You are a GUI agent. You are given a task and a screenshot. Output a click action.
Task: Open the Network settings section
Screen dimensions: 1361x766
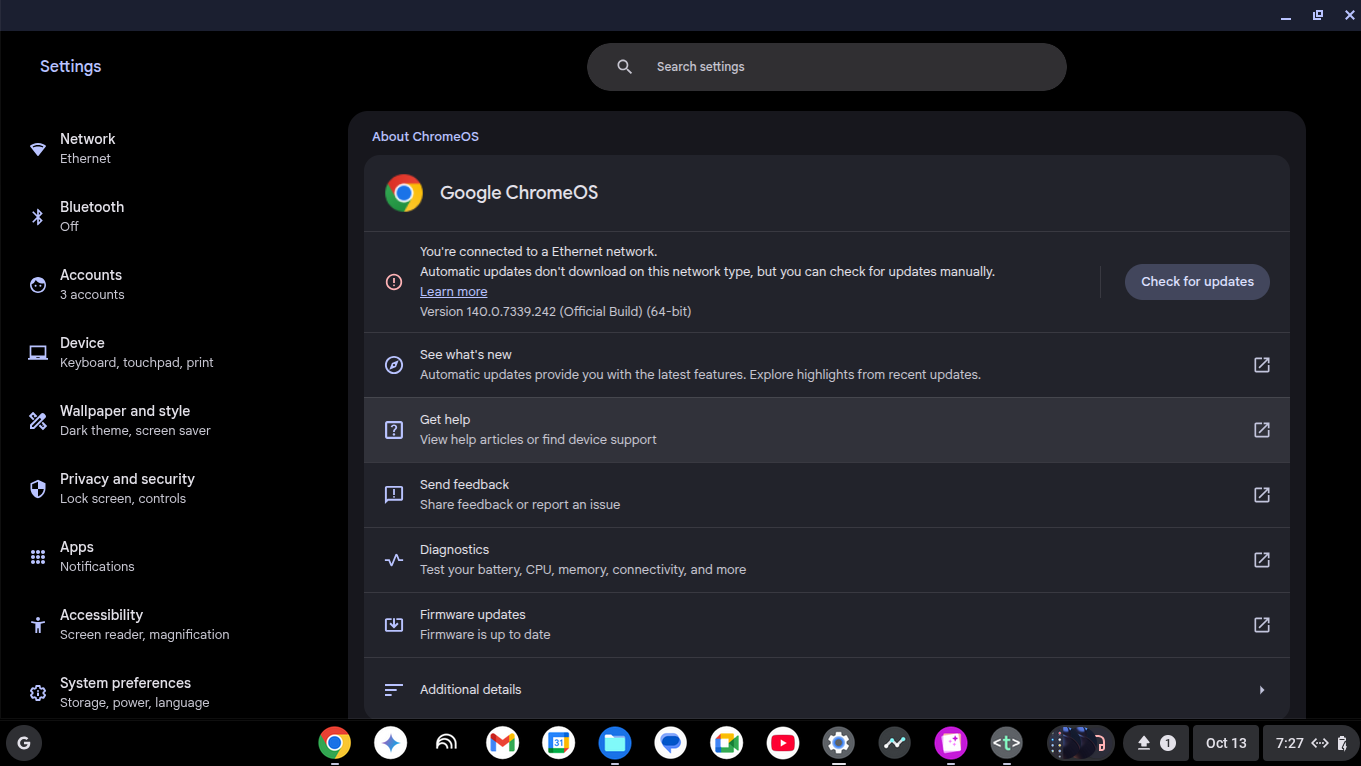coord(87,148)
